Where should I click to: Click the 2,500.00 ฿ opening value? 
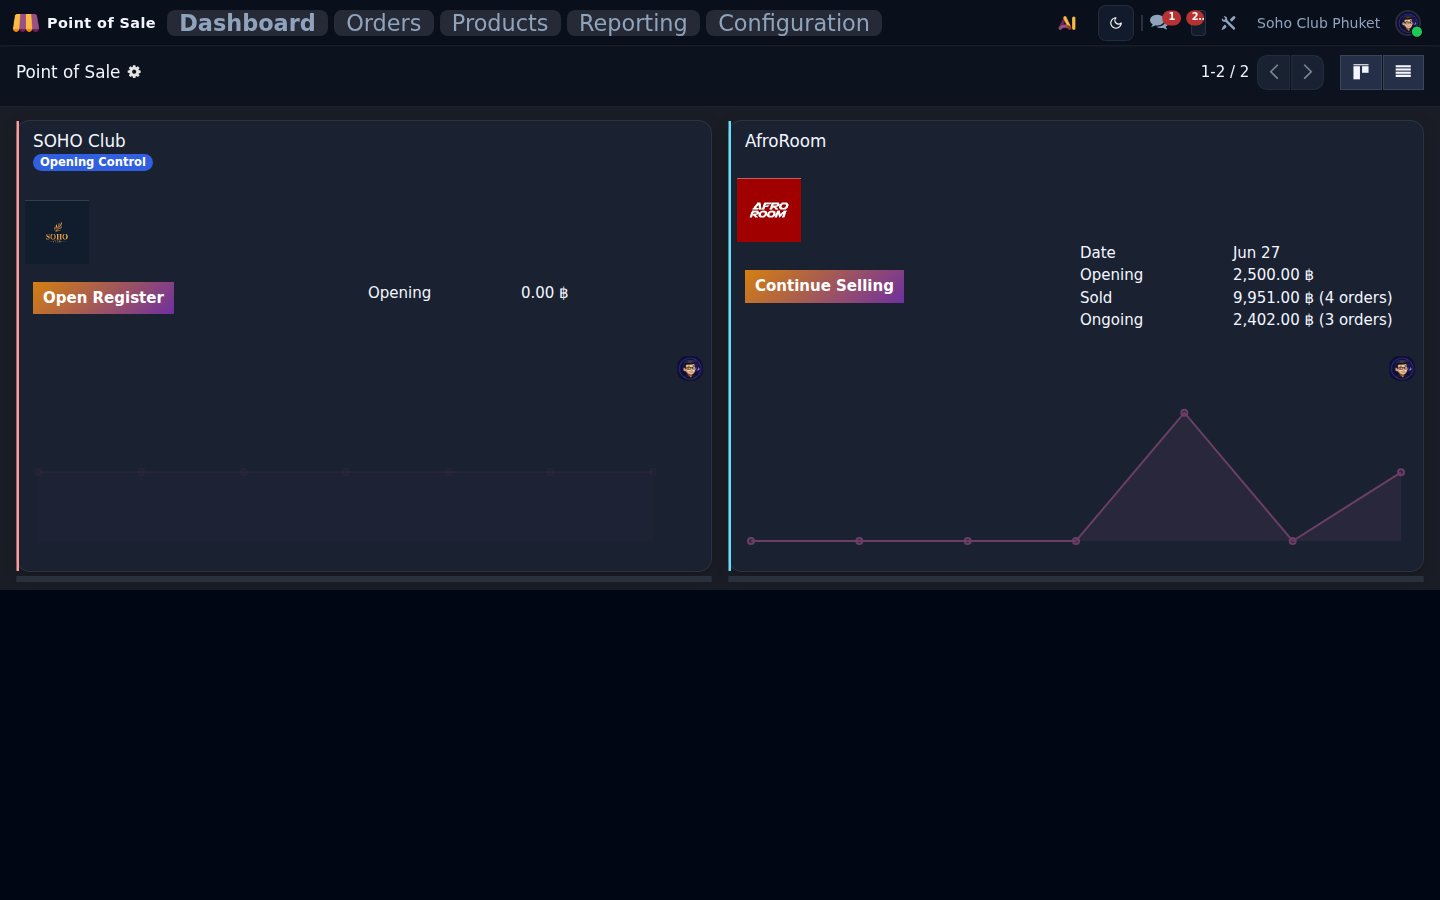pos(1273,275)
